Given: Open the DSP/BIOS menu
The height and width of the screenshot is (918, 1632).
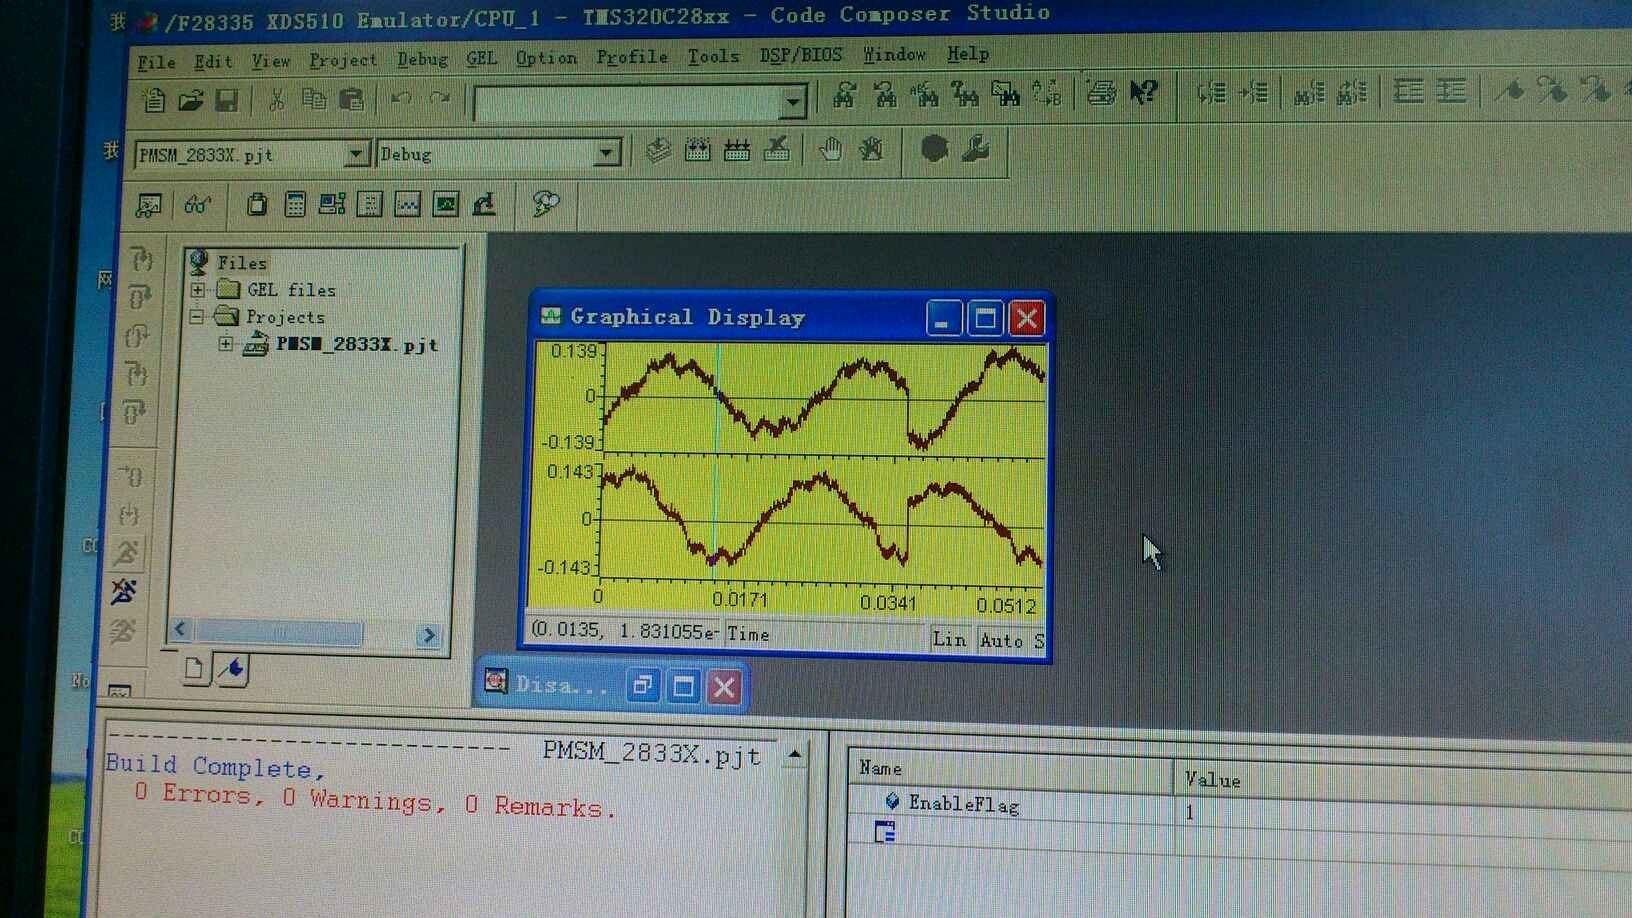Looking at the screenshot, I should pyautogui.click(x=800, y=55).
